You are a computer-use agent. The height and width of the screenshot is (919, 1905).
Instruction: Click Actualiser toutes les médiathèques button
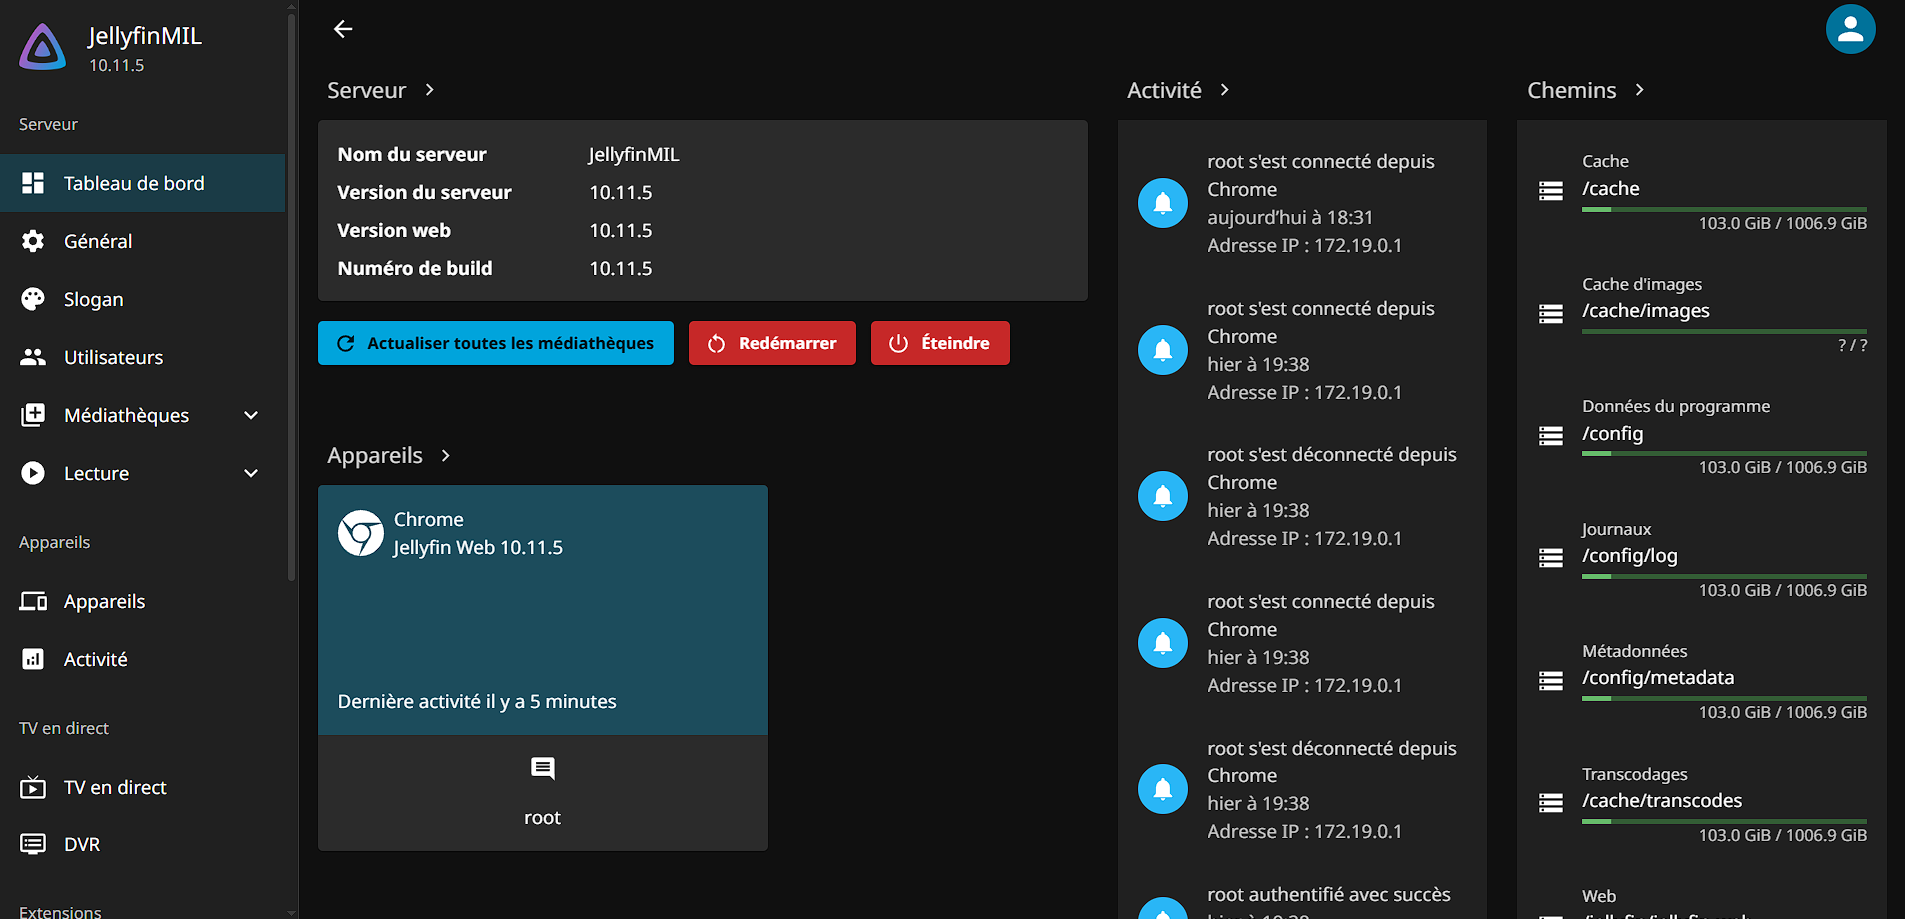(x=496, y=343)
